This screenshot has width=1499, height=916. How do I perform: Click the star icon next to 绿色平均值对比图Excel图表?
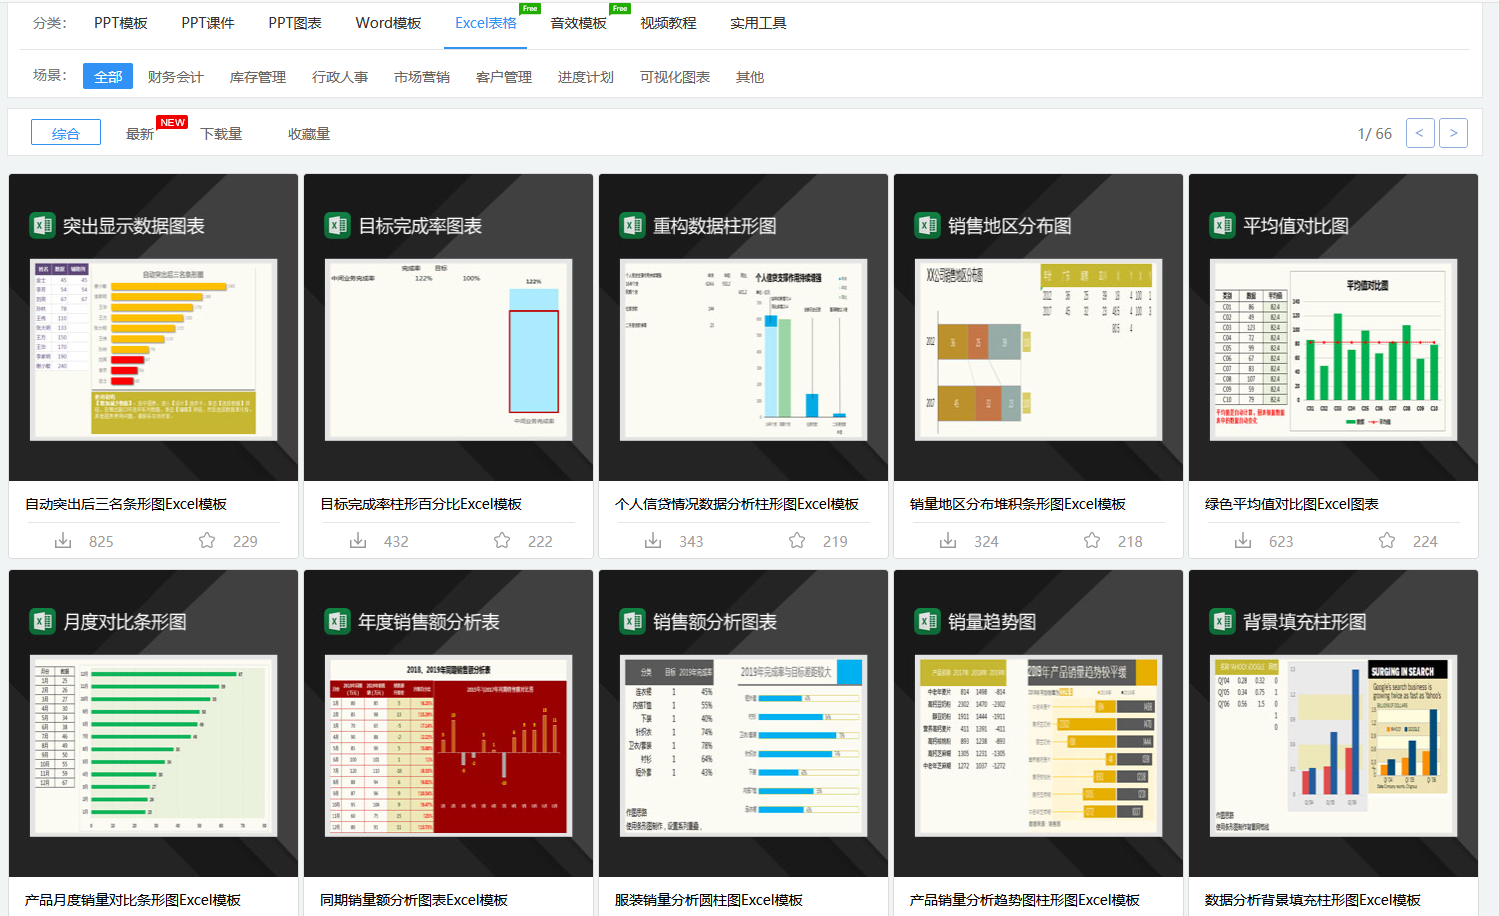[1386, 540]
